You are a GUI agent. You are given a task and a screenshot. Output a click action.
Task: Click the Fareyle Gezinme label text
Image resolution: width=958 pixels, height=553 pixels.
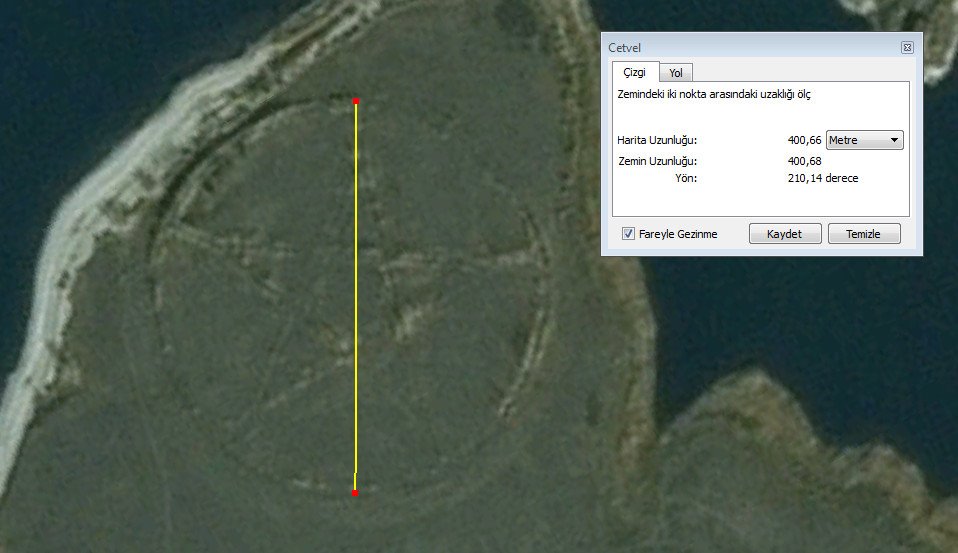click(678, 234)
